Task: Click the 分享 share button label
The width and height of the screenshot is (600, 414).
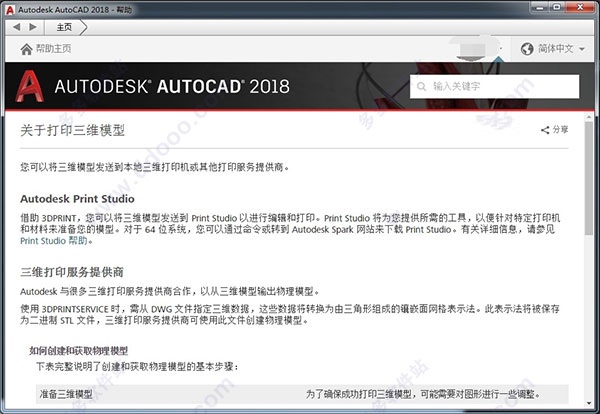Action: [x=560, y=130]
